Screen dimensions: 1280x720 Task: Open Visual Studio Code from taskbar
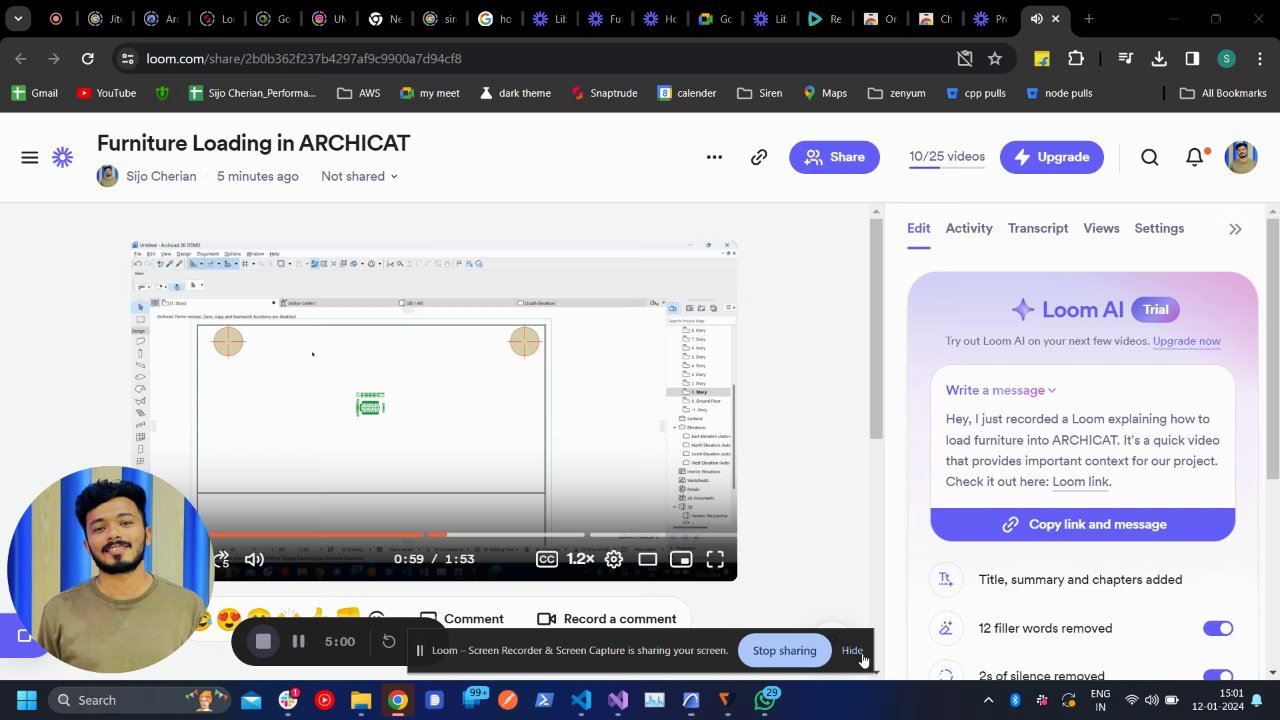pos(581,700)
